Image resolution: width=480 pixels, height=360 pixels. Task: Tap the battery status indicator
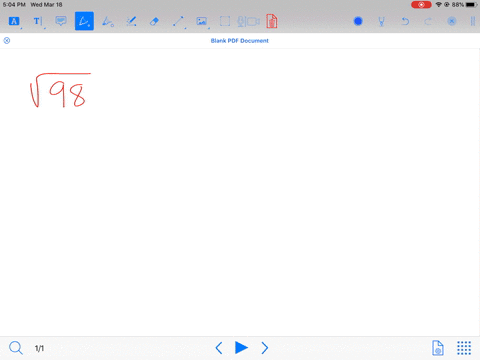tap(471, 5)
